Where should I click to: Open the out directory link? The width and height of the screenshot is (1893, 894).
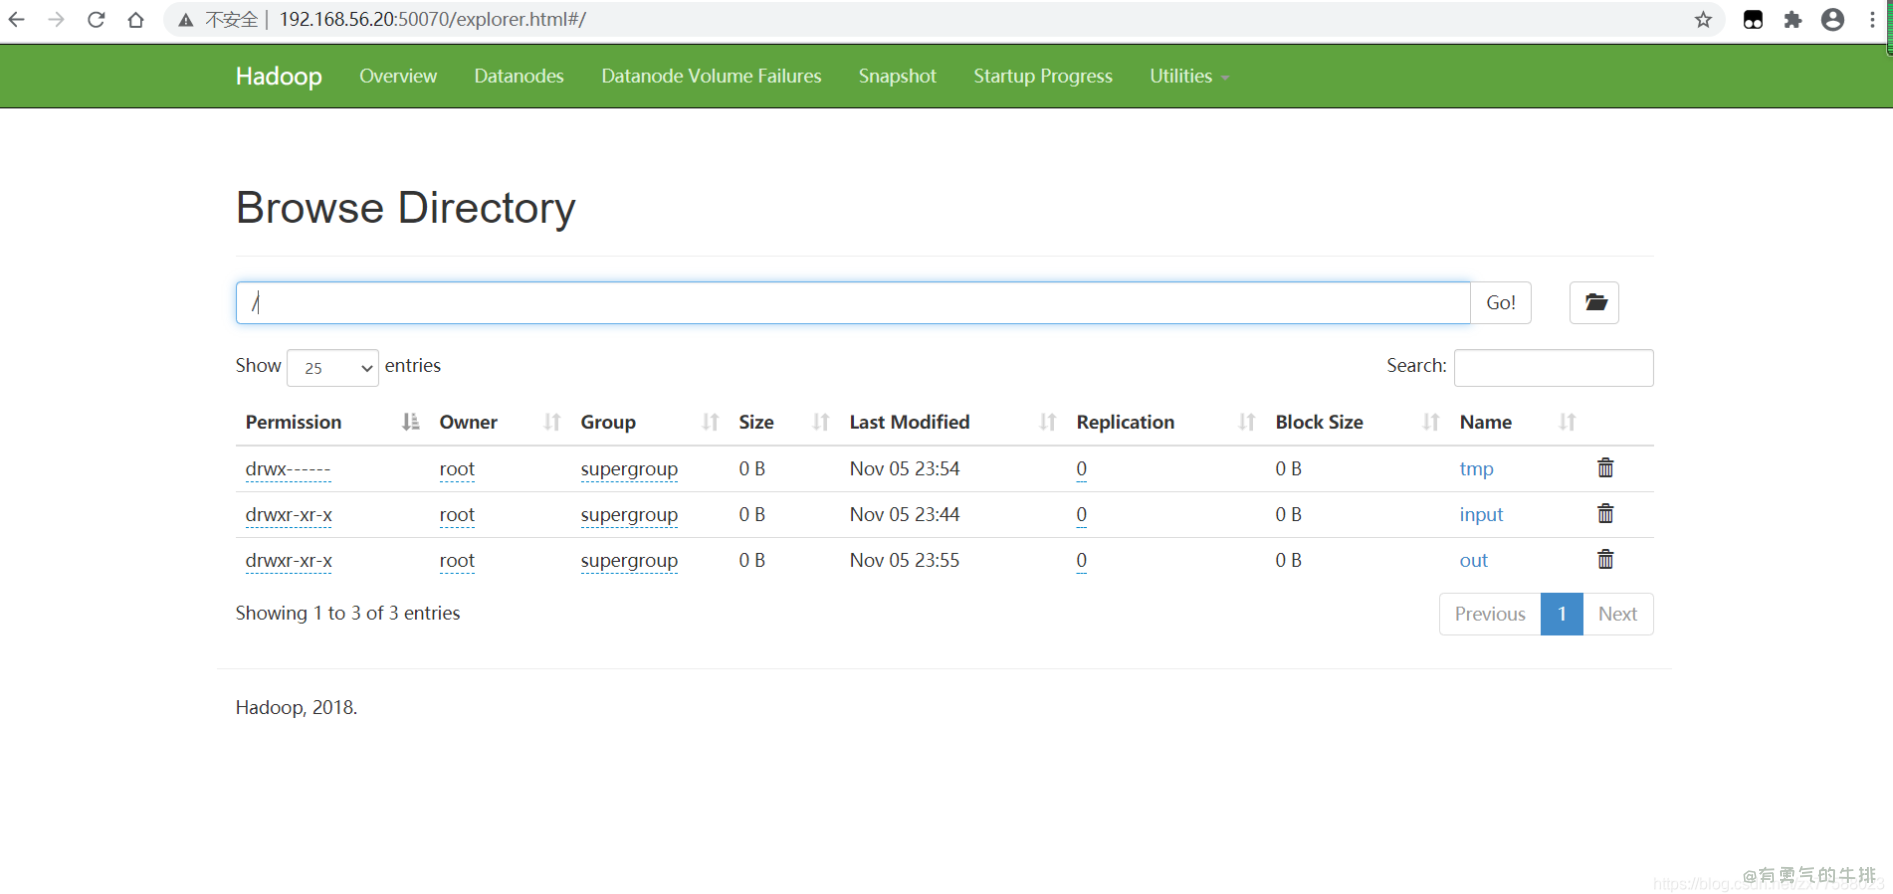coord(1473,561)
